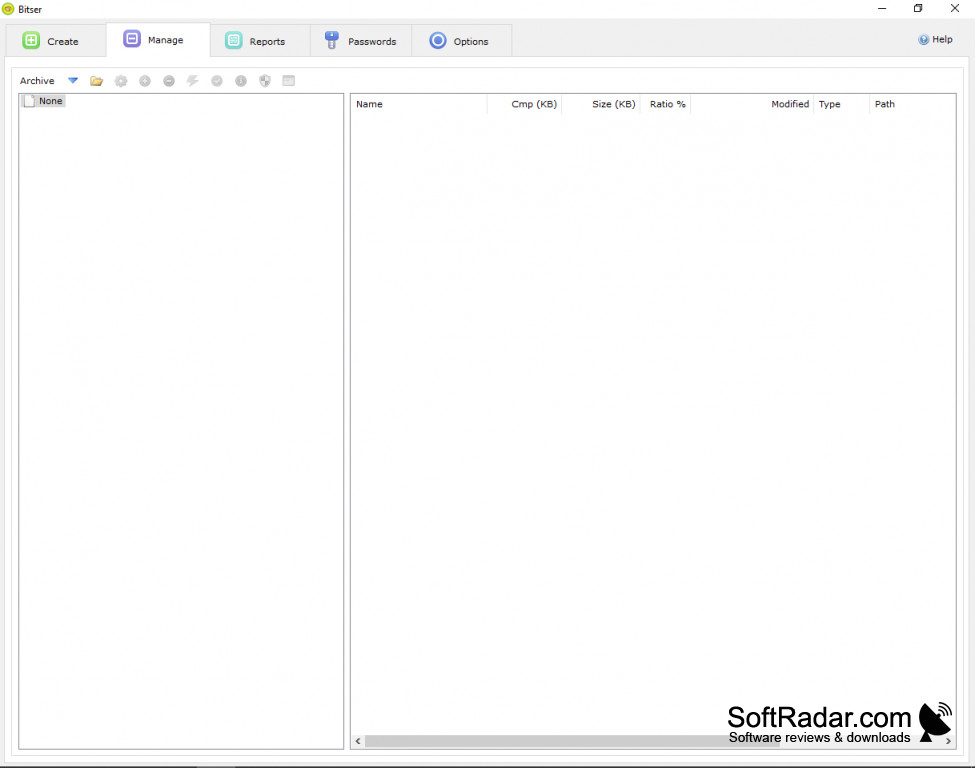The width and height of the screenshot is (975, 768).
Task: Sort by Cmp (KB) column header
Action: click(x=525, y=104)
